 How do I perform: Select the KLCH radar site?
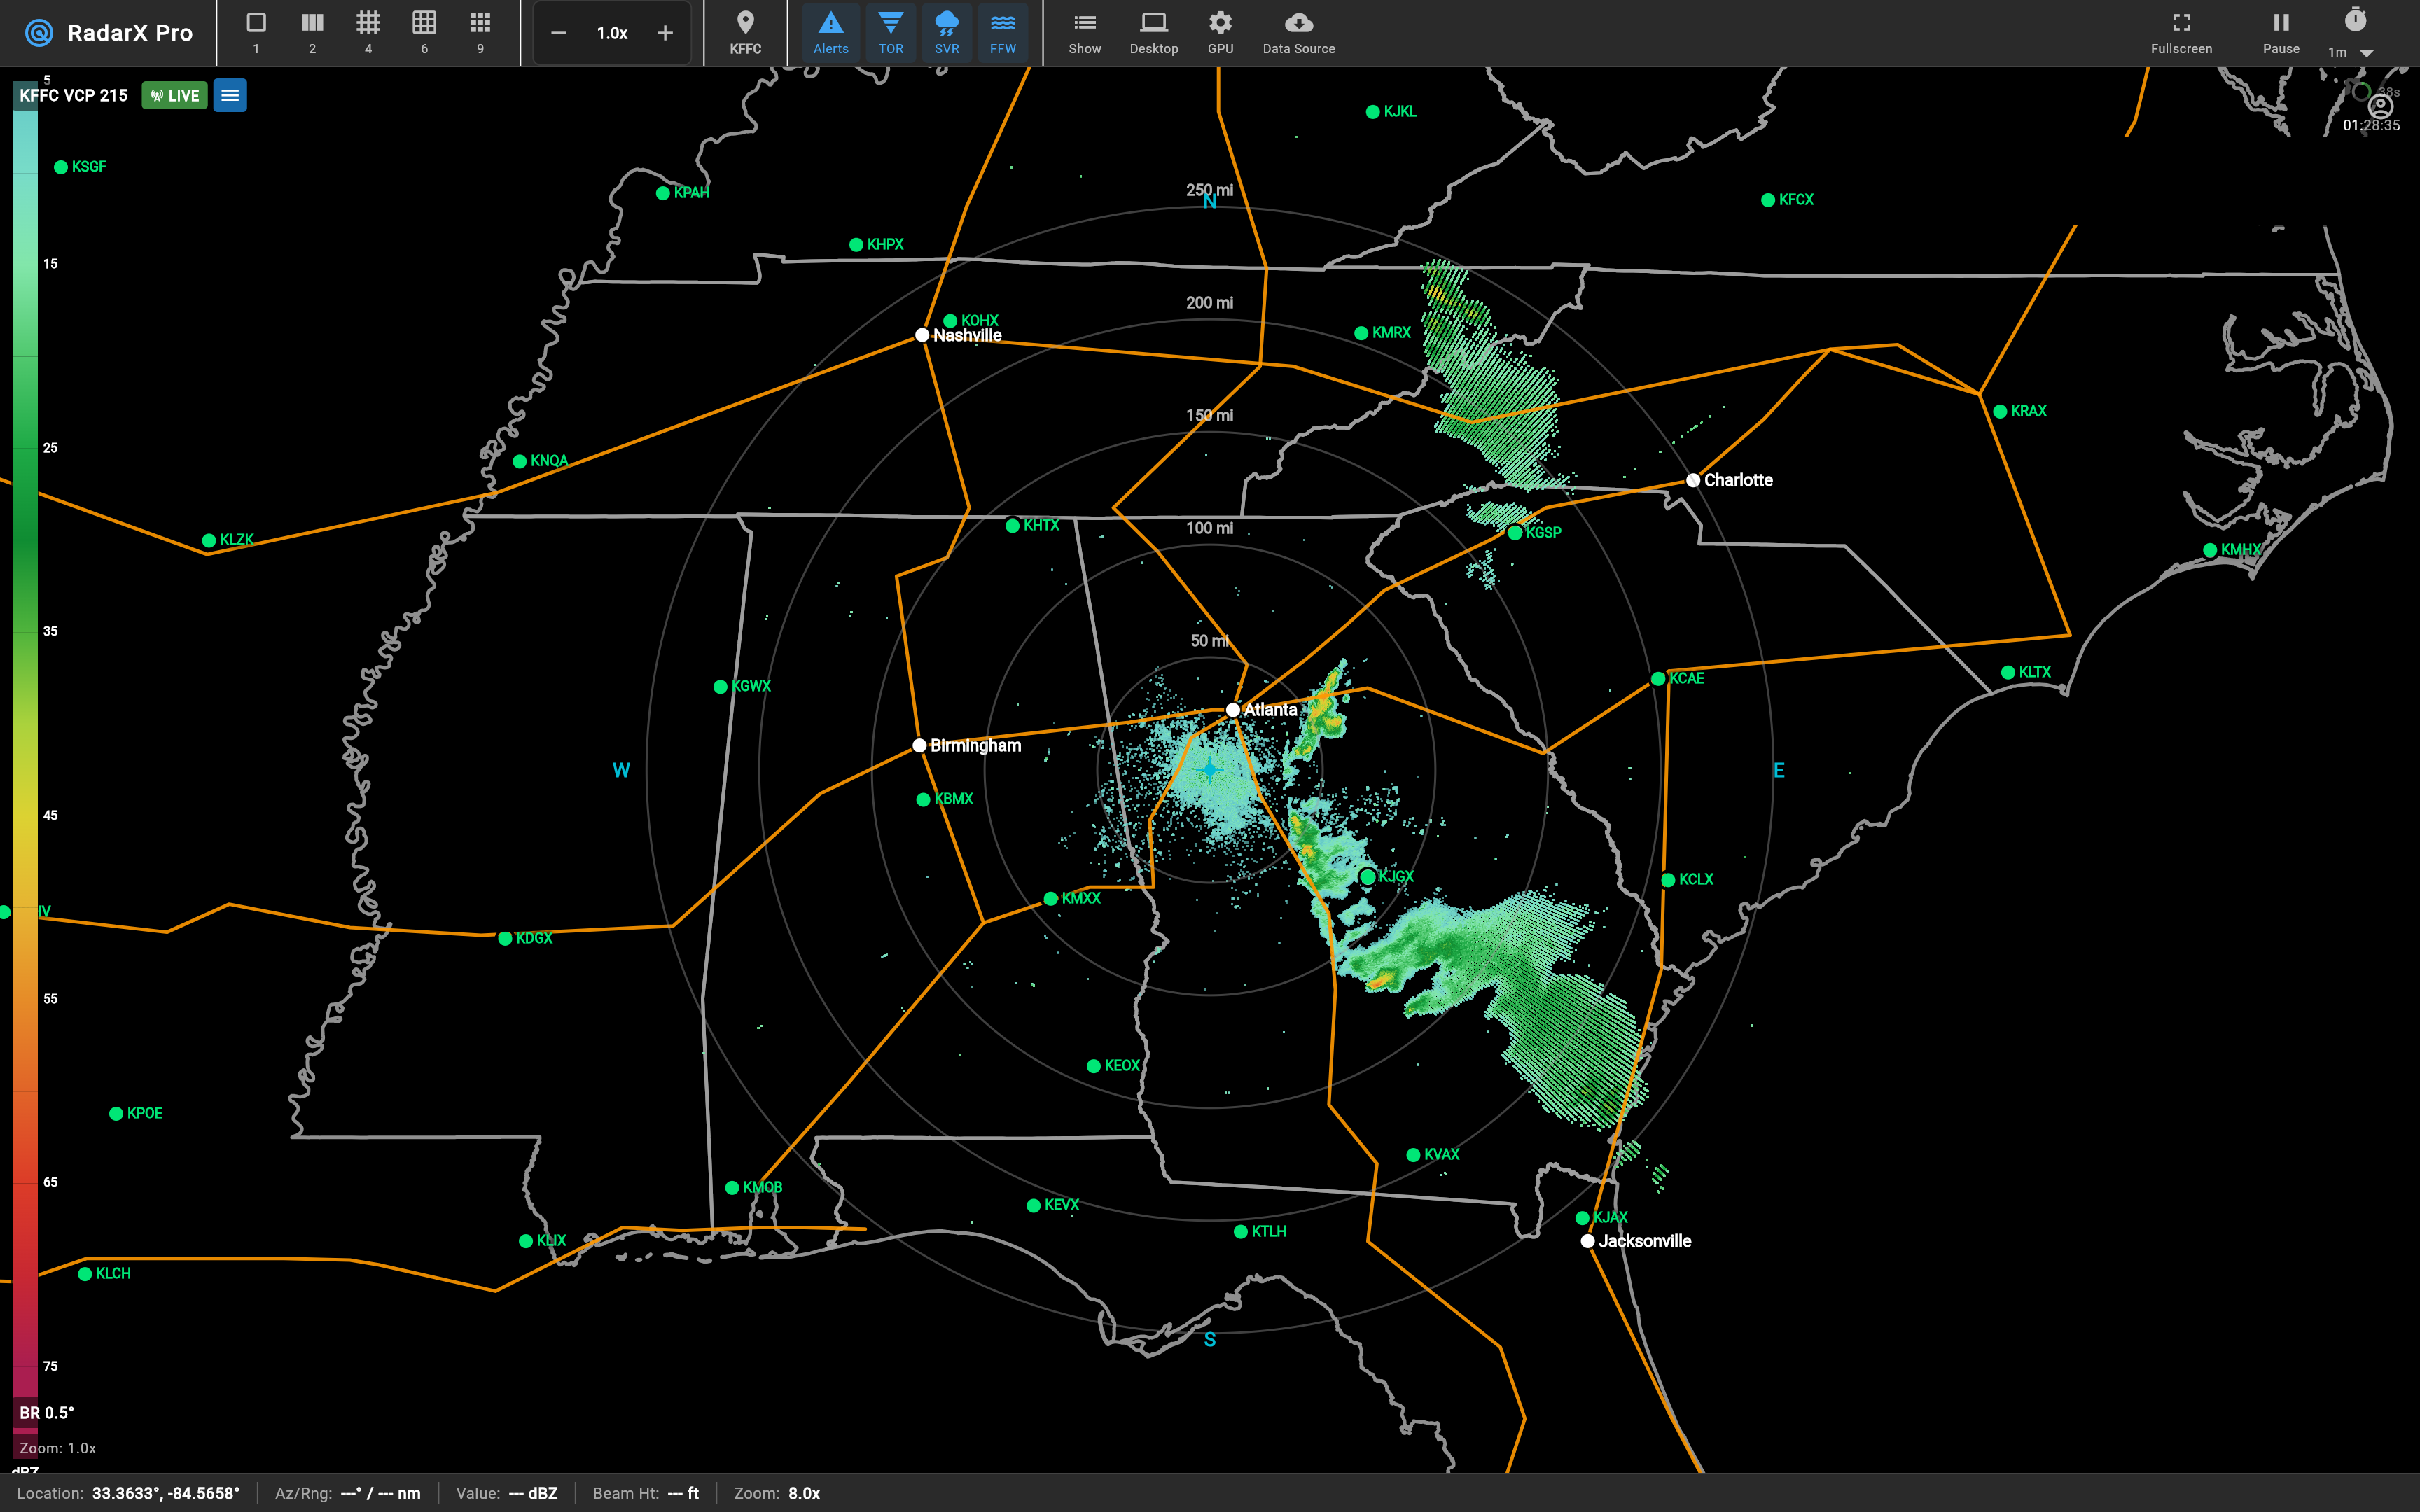coord(85,1274)
